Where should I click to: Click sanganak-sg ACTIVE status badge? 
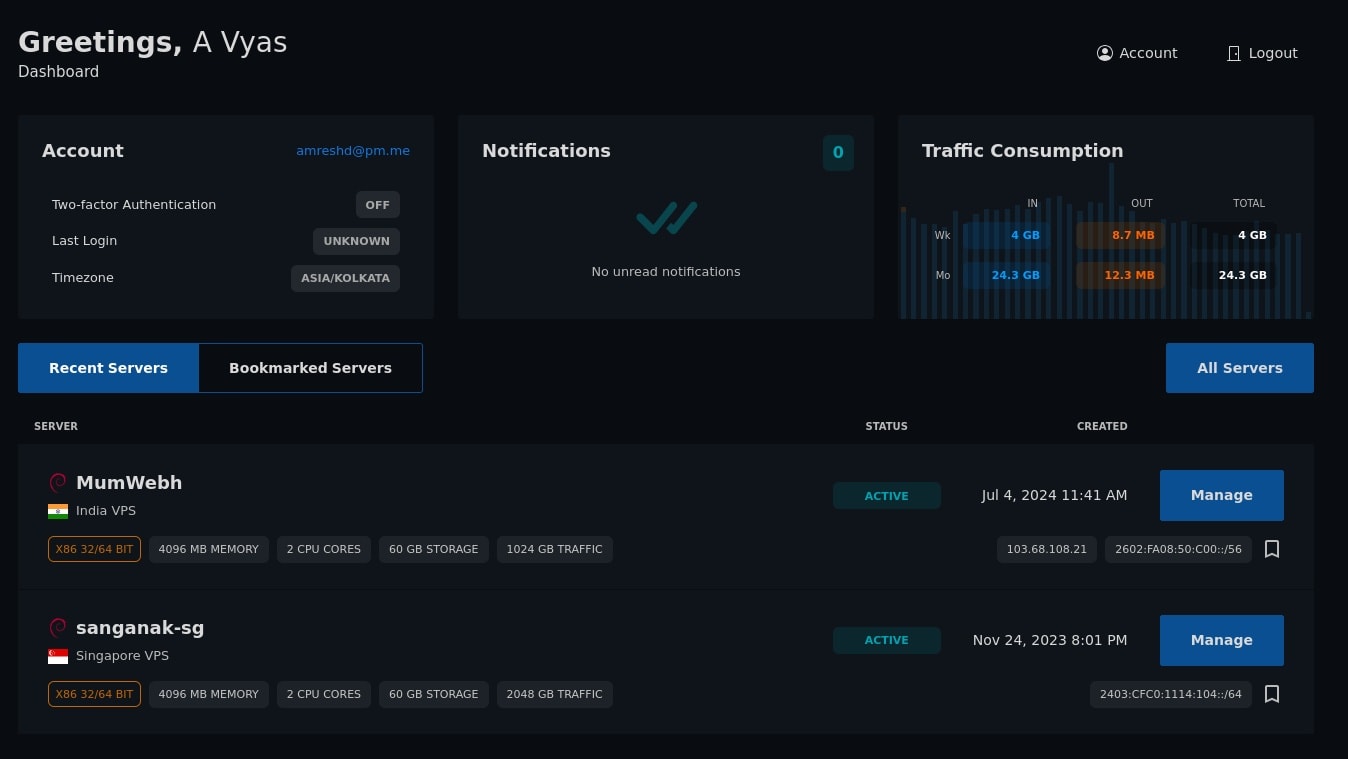(x=887, y=640)
